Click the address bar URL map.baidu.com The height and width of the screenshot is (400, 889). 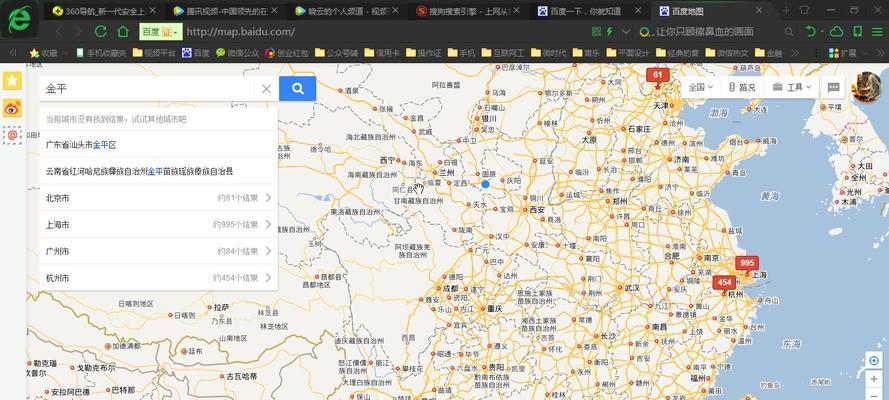coord(240,32)
